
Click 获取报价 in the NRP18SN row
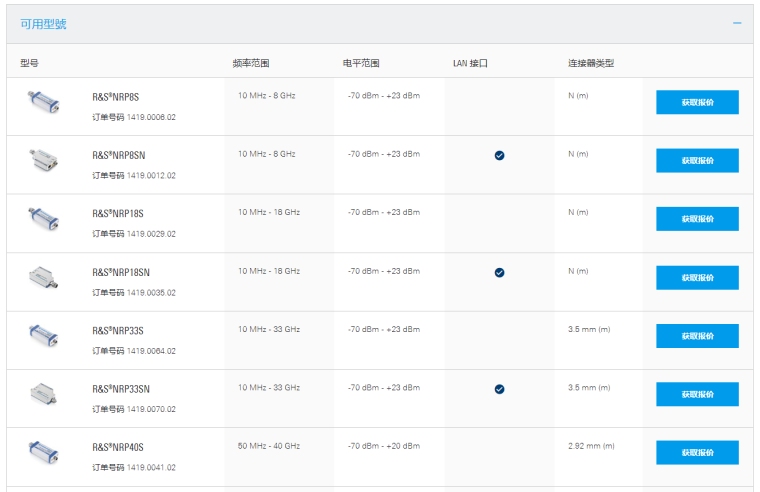coord(697,277)
